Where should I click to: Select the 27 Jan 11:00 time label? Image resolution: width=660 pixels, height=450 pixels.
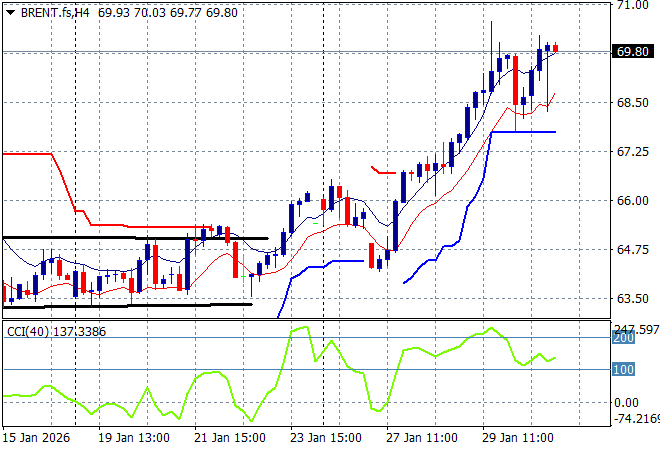coord(423,438)
